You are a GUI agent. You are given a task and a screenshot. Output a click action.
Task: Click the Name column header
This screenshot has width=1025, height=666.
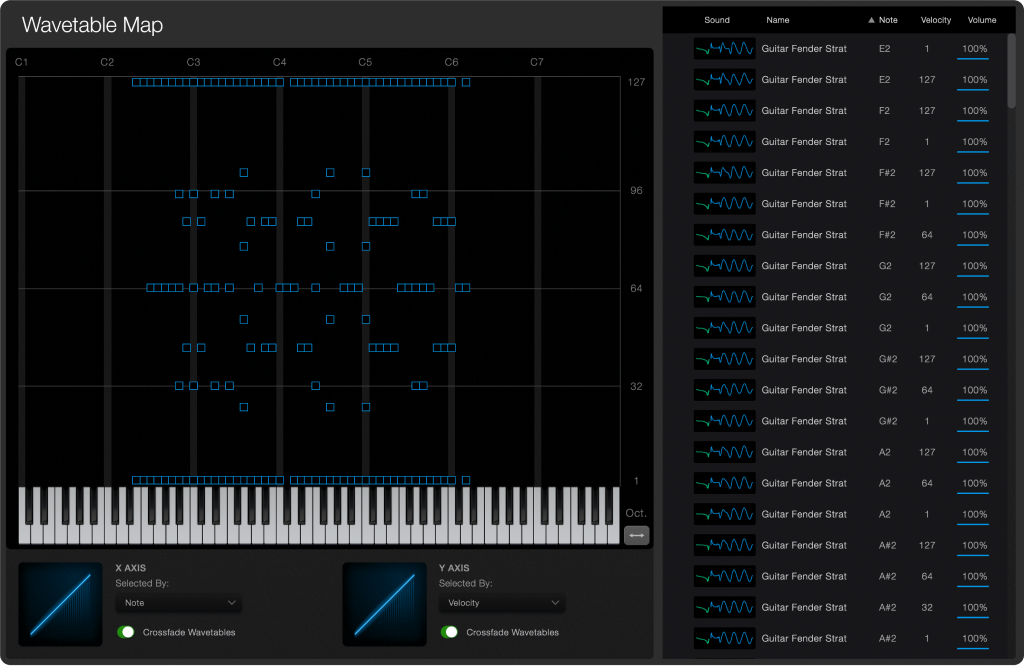click(x=778, y=20)
